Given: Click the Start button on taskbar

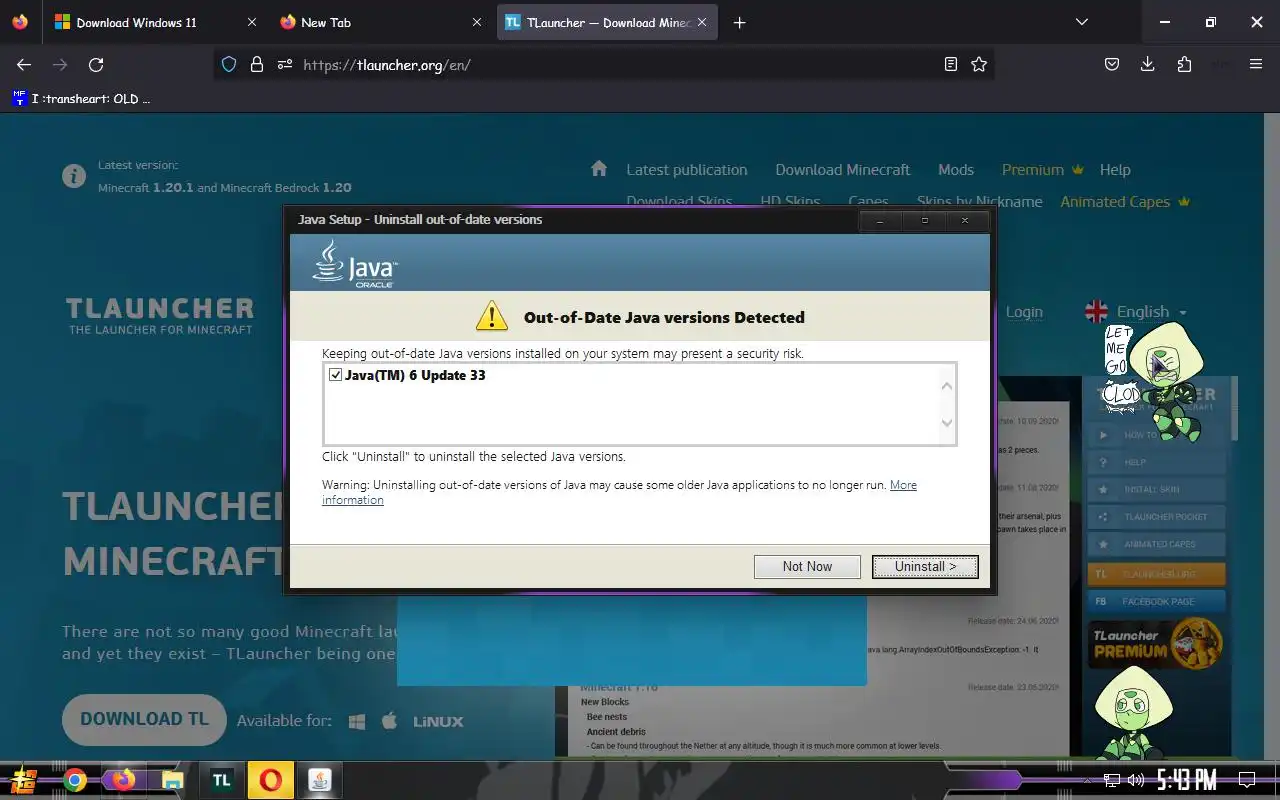Looking at the screenshot, I should 24,780.
